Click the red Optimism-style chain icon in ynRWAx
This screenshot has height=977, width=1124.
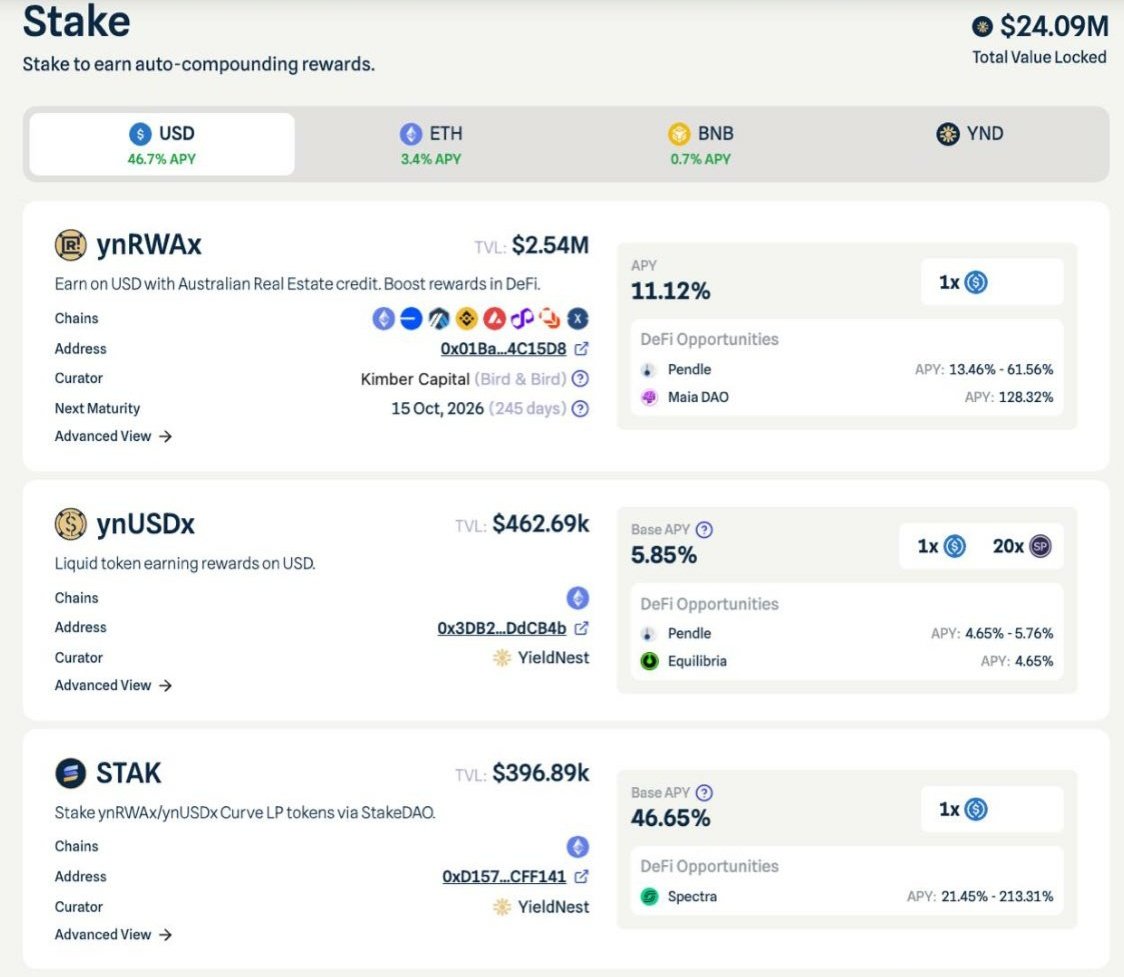(x=495, y=318)
